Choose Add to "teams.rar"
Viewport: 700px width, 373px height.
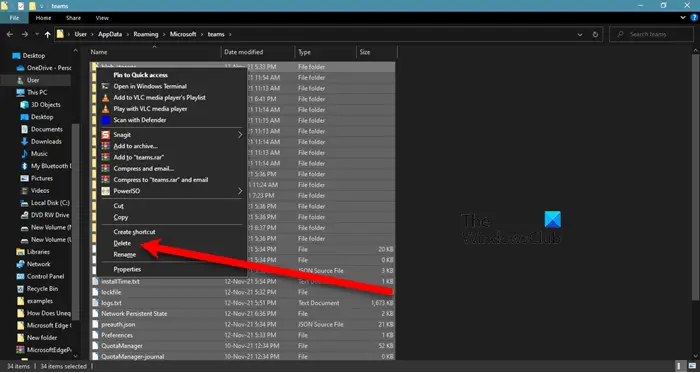click(172, 157)
